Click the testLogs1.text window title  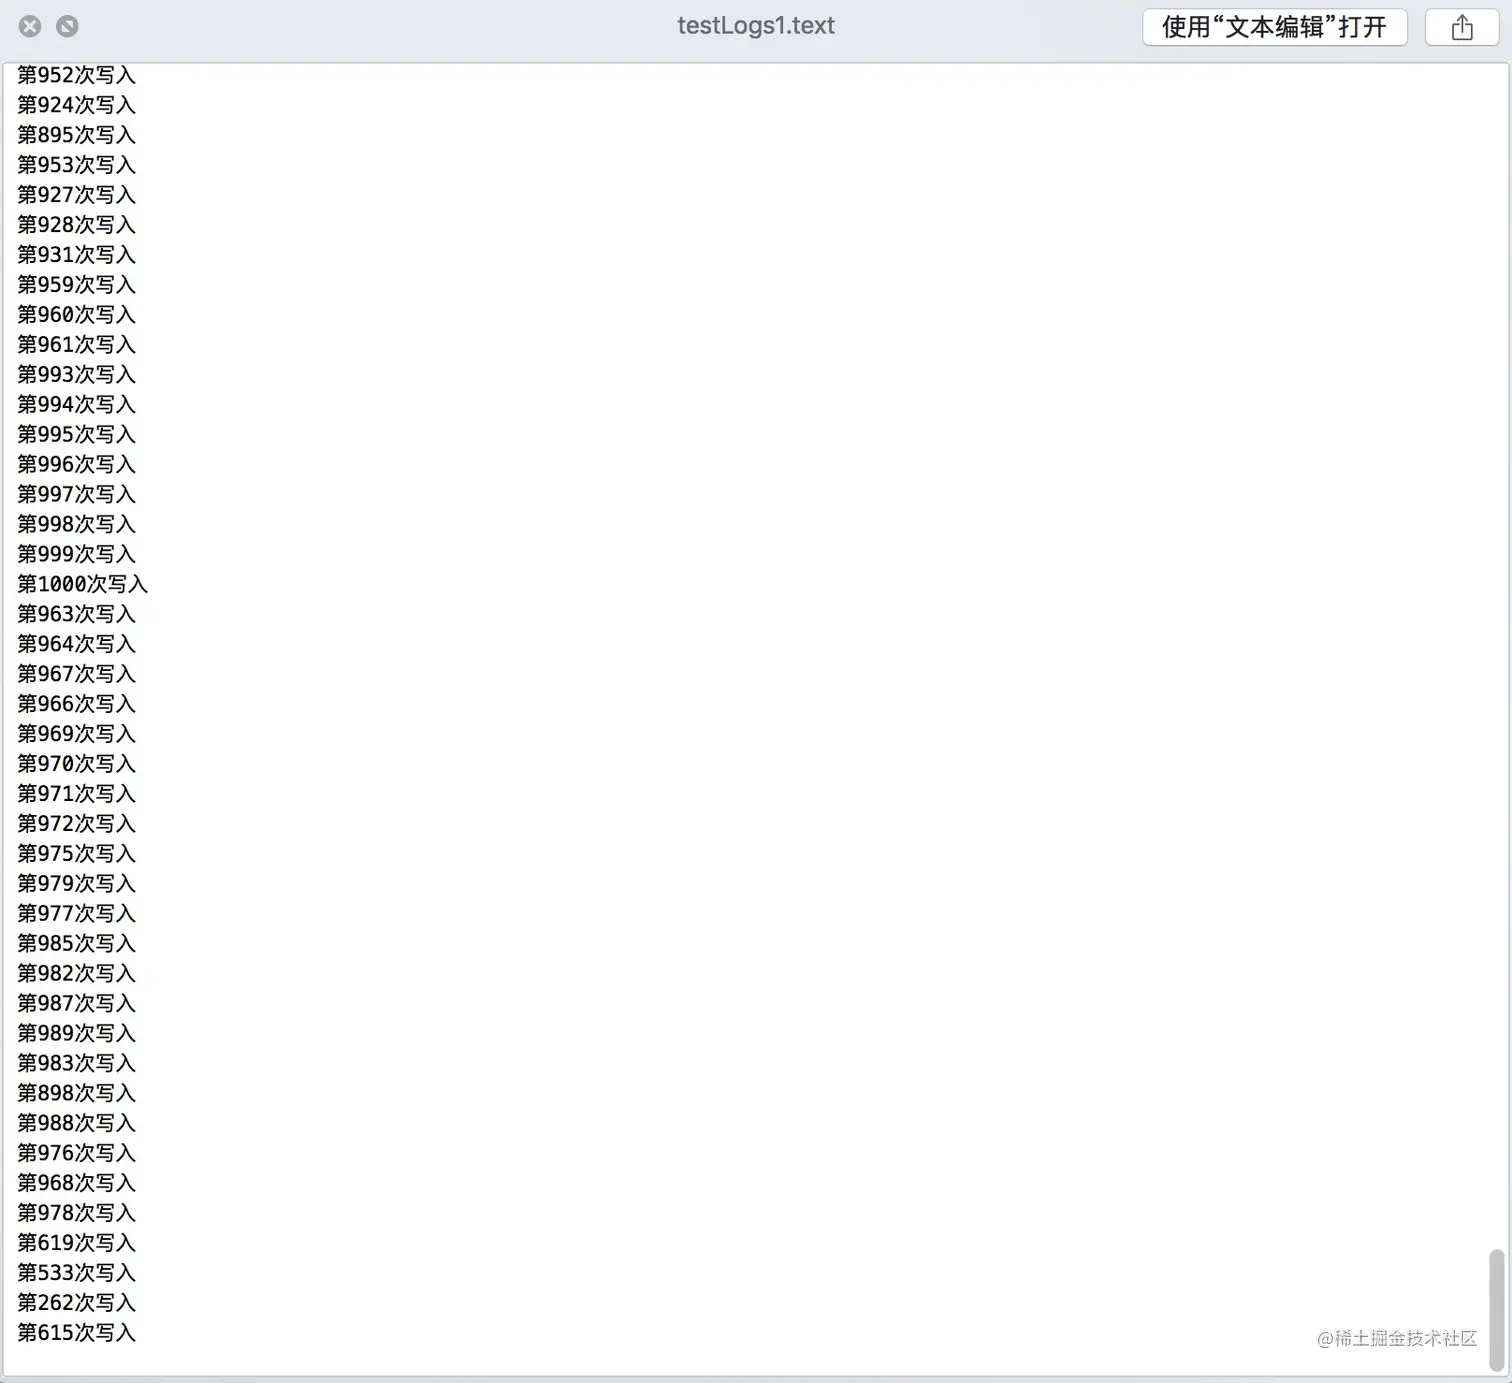tap(756, 26)
